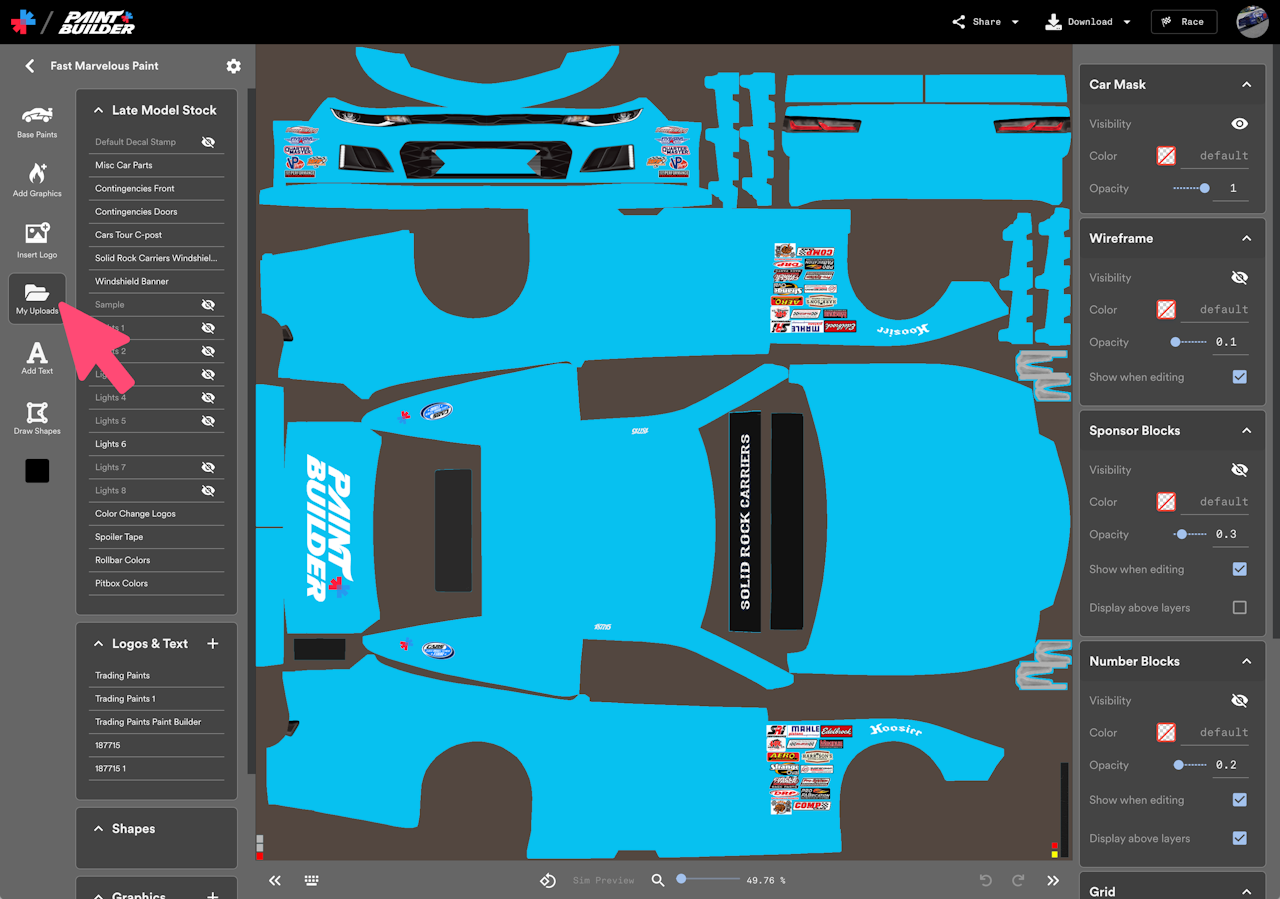
Task: Collapse the Late Model Stock section
Action: [x=99, y=111]
